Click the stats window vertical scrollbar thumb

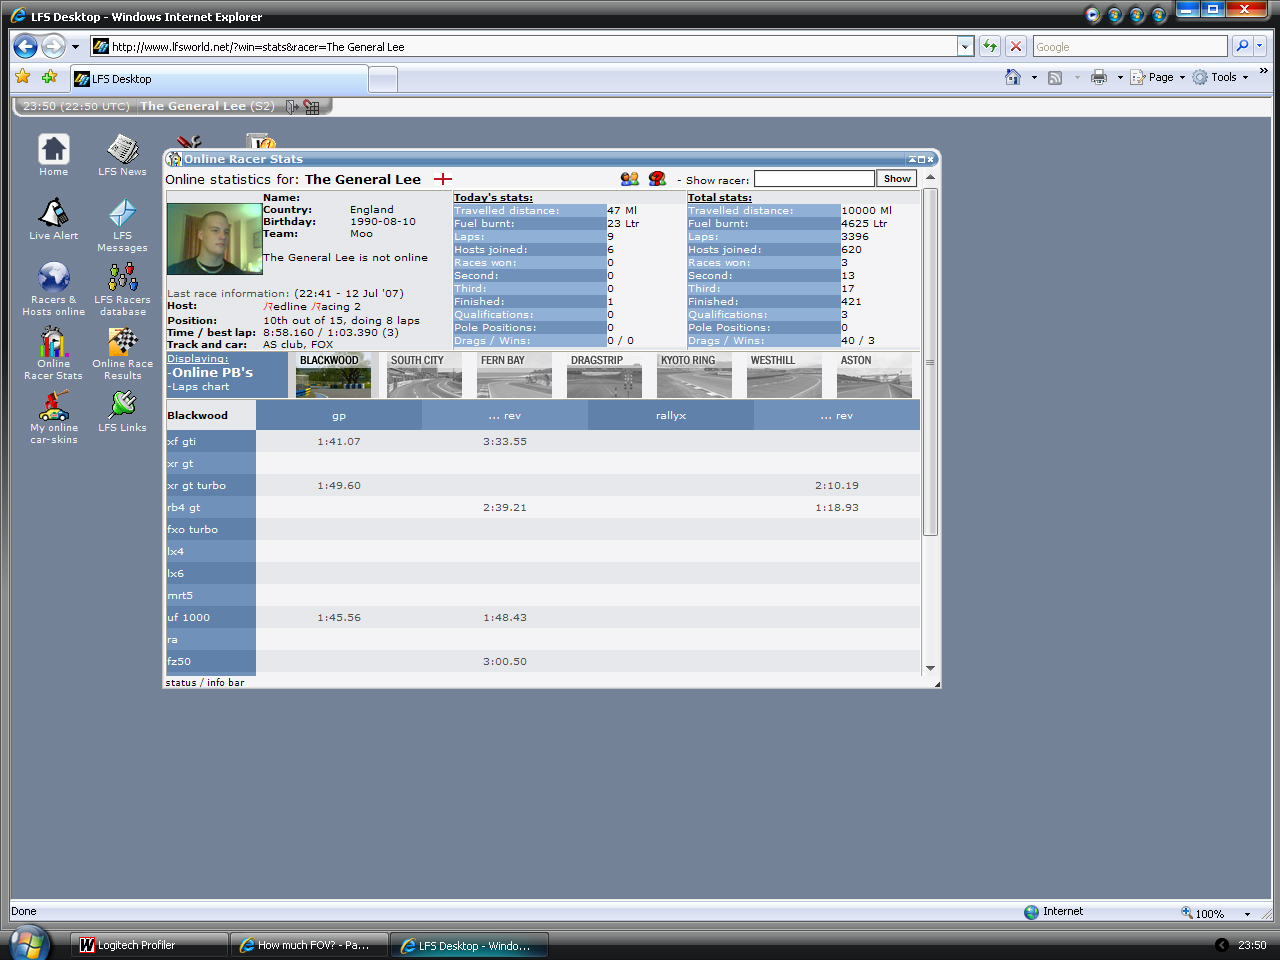click(930, 362)
